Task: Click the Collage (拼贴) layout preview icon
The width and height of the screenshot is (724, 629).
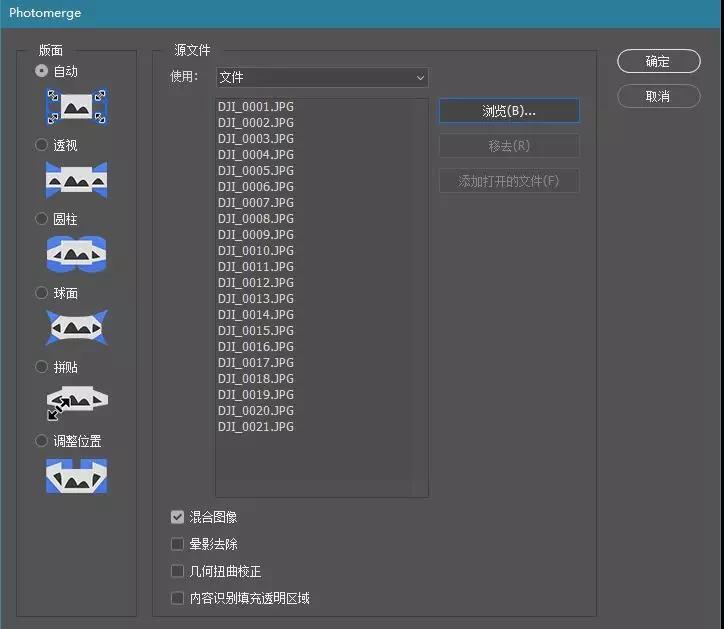Action: [77, 402]
